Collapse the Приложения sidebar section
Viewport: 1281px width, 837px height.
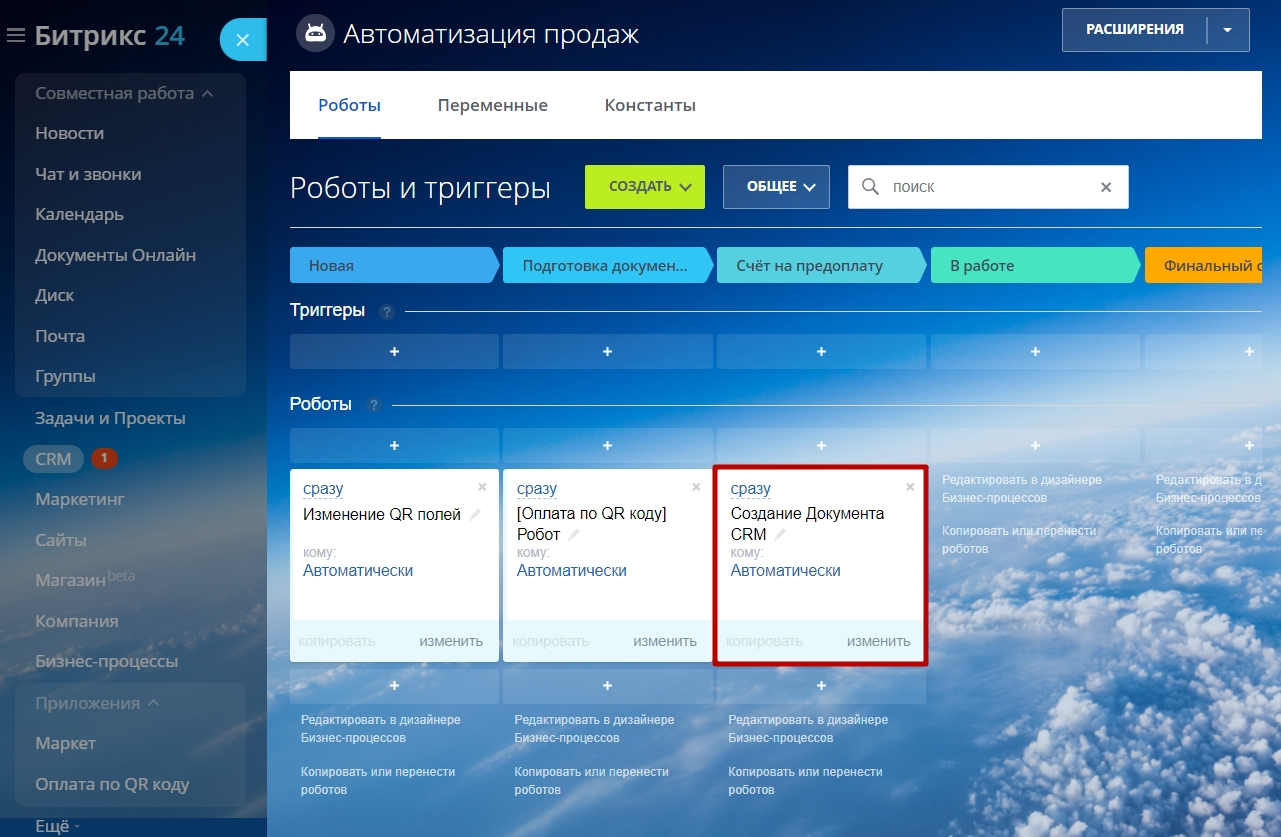[97, 703]
